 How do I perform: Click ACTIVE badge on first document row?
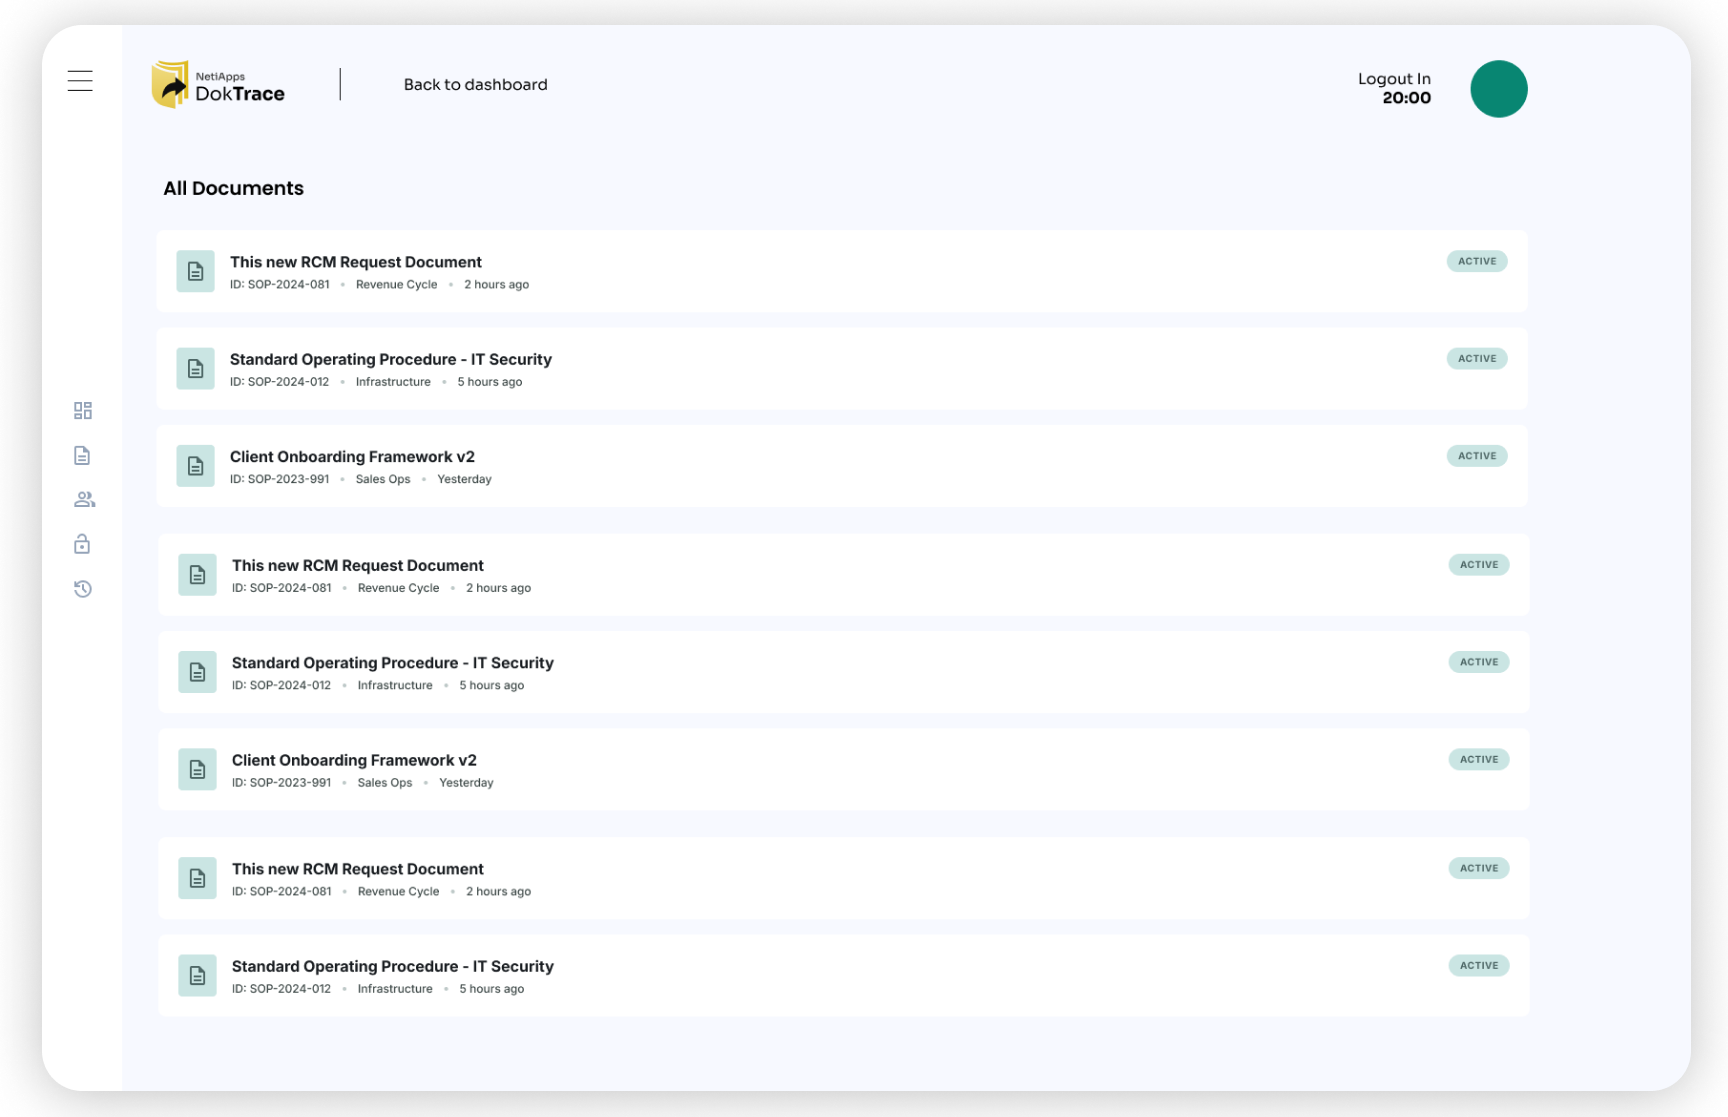pyautogui.click(x=1476, y=261)
